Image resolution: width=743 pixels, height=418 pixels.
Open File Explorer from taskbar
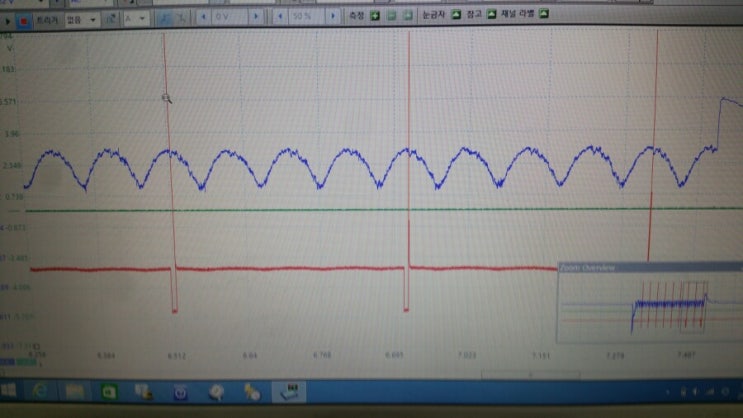click(x=74, y=391)
